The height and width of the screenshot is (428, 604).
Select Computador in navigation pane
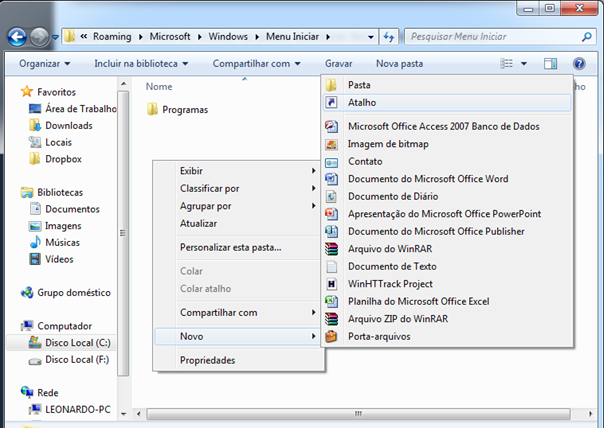56,326
